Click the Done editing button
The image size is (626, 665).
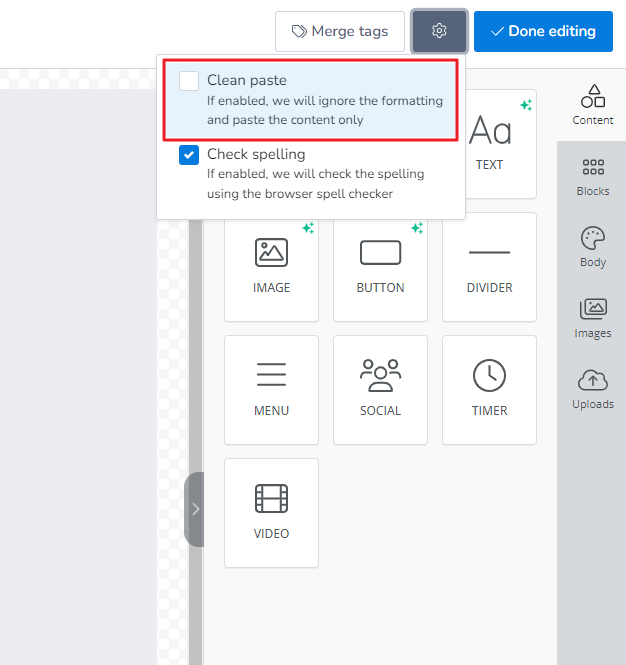[543, 31]
